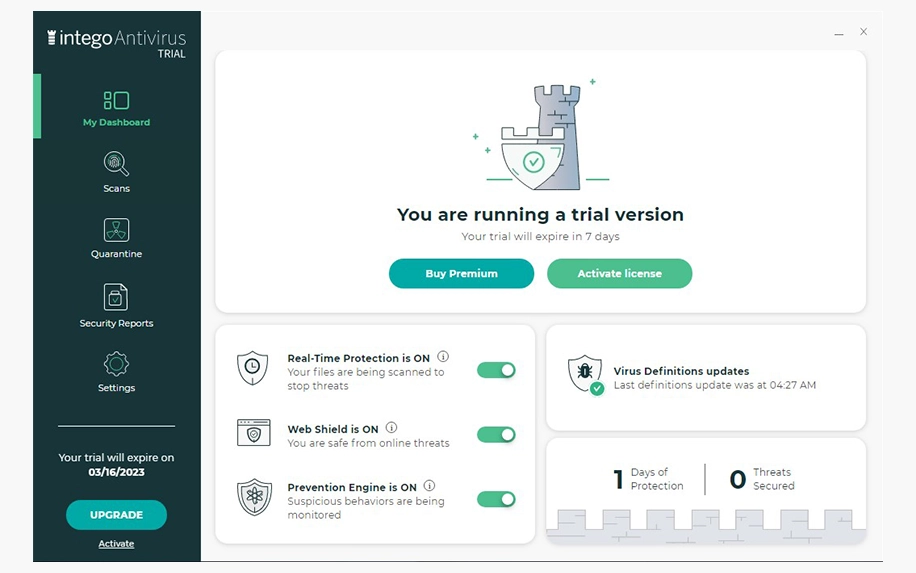The width and height of the screenshot is (916, 573).
Task: Click 'Suspicious behaviors are being monitored' text
Action: point(366,508)
